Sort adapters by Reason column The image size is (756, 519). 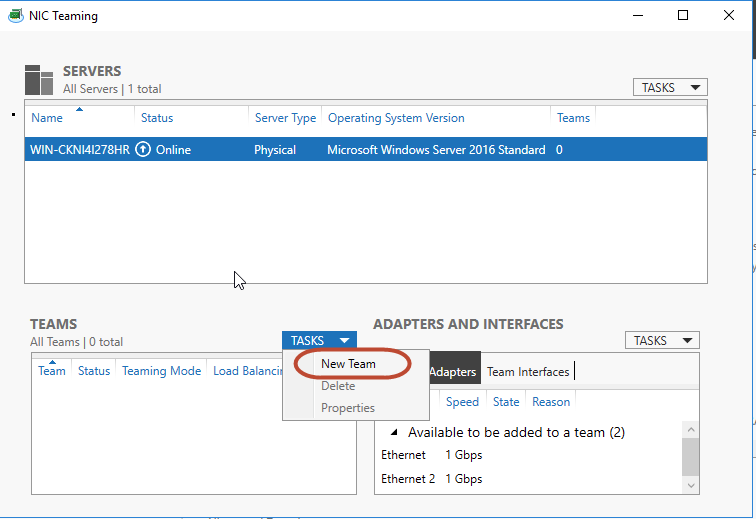click(x=551, y=402)
